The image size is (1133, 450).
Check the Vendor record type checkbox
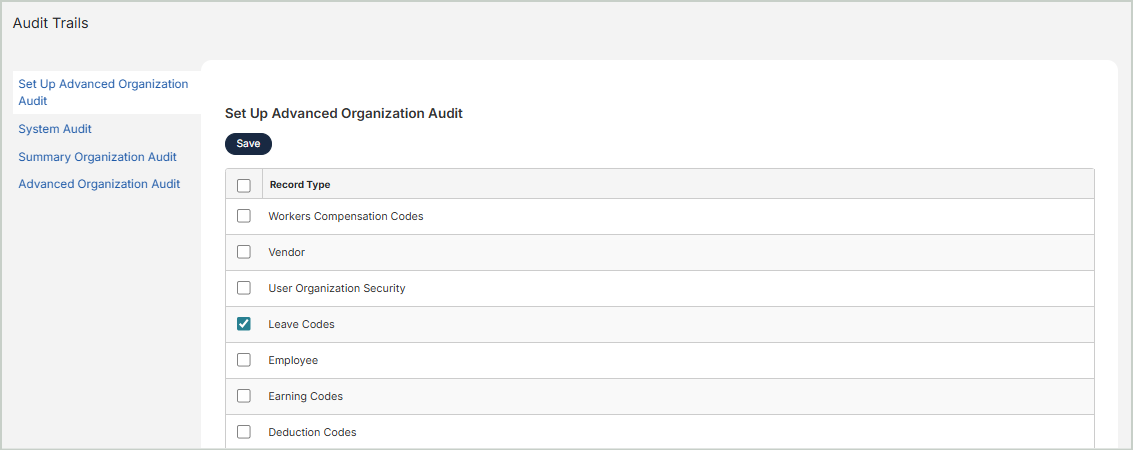click(x=243, y=252)
